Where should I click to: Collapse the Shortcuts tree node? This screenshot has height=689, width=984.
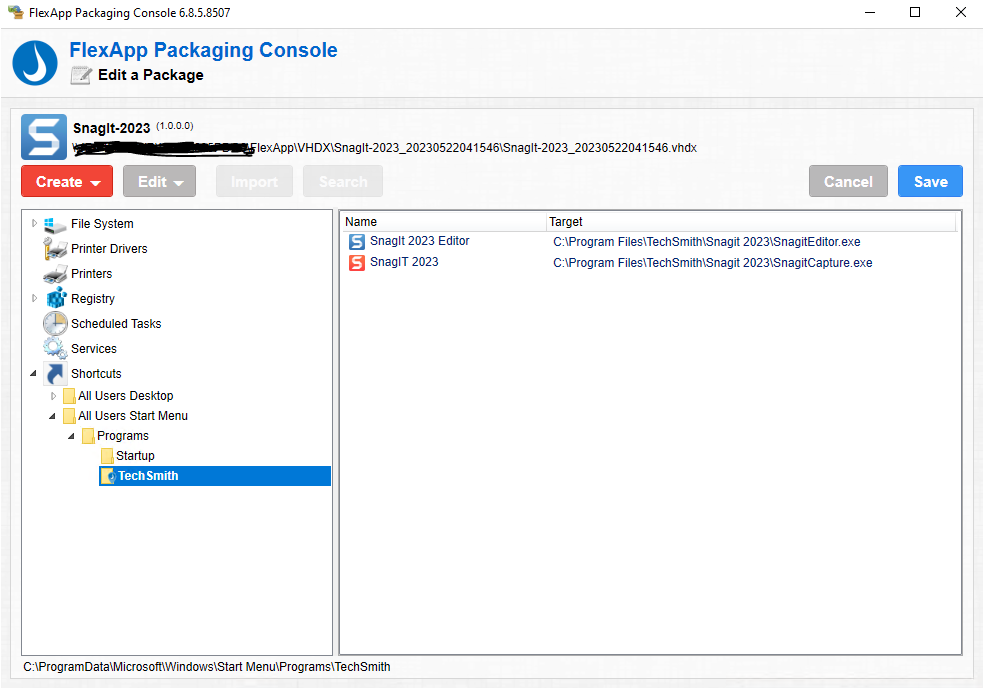(33, 373)
